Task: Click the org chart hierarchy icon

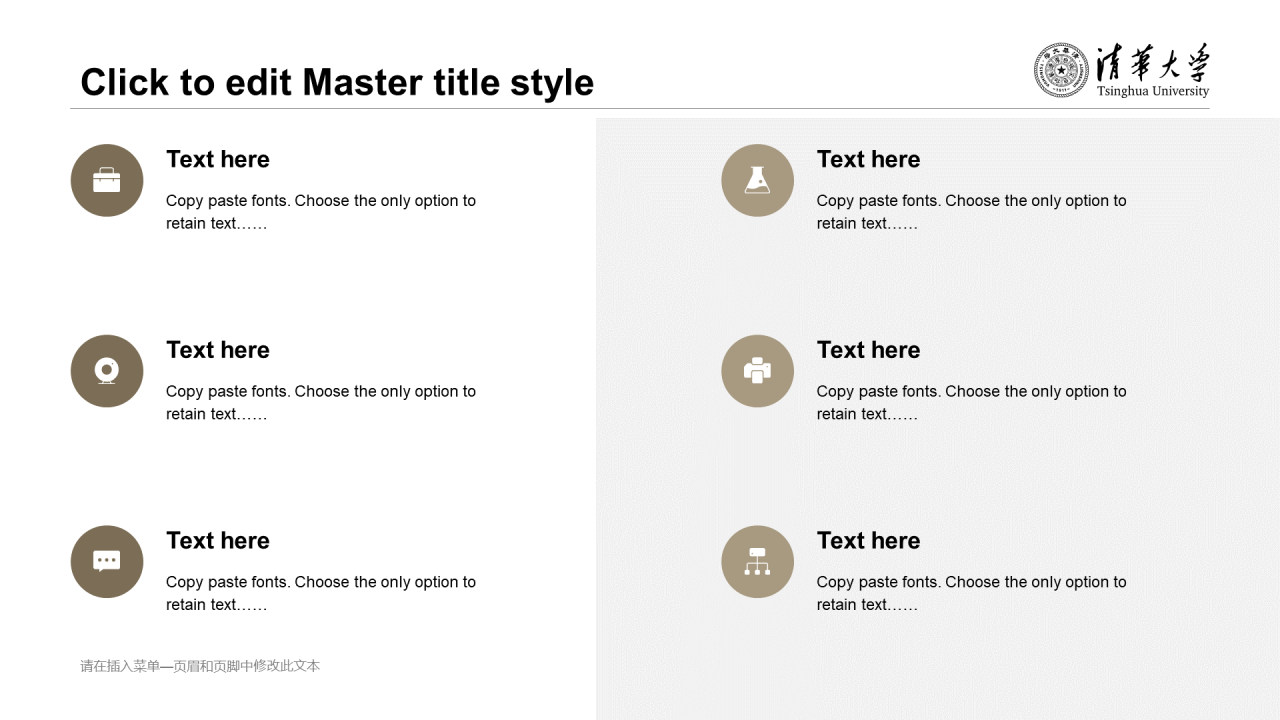Action: coord(757,561)
